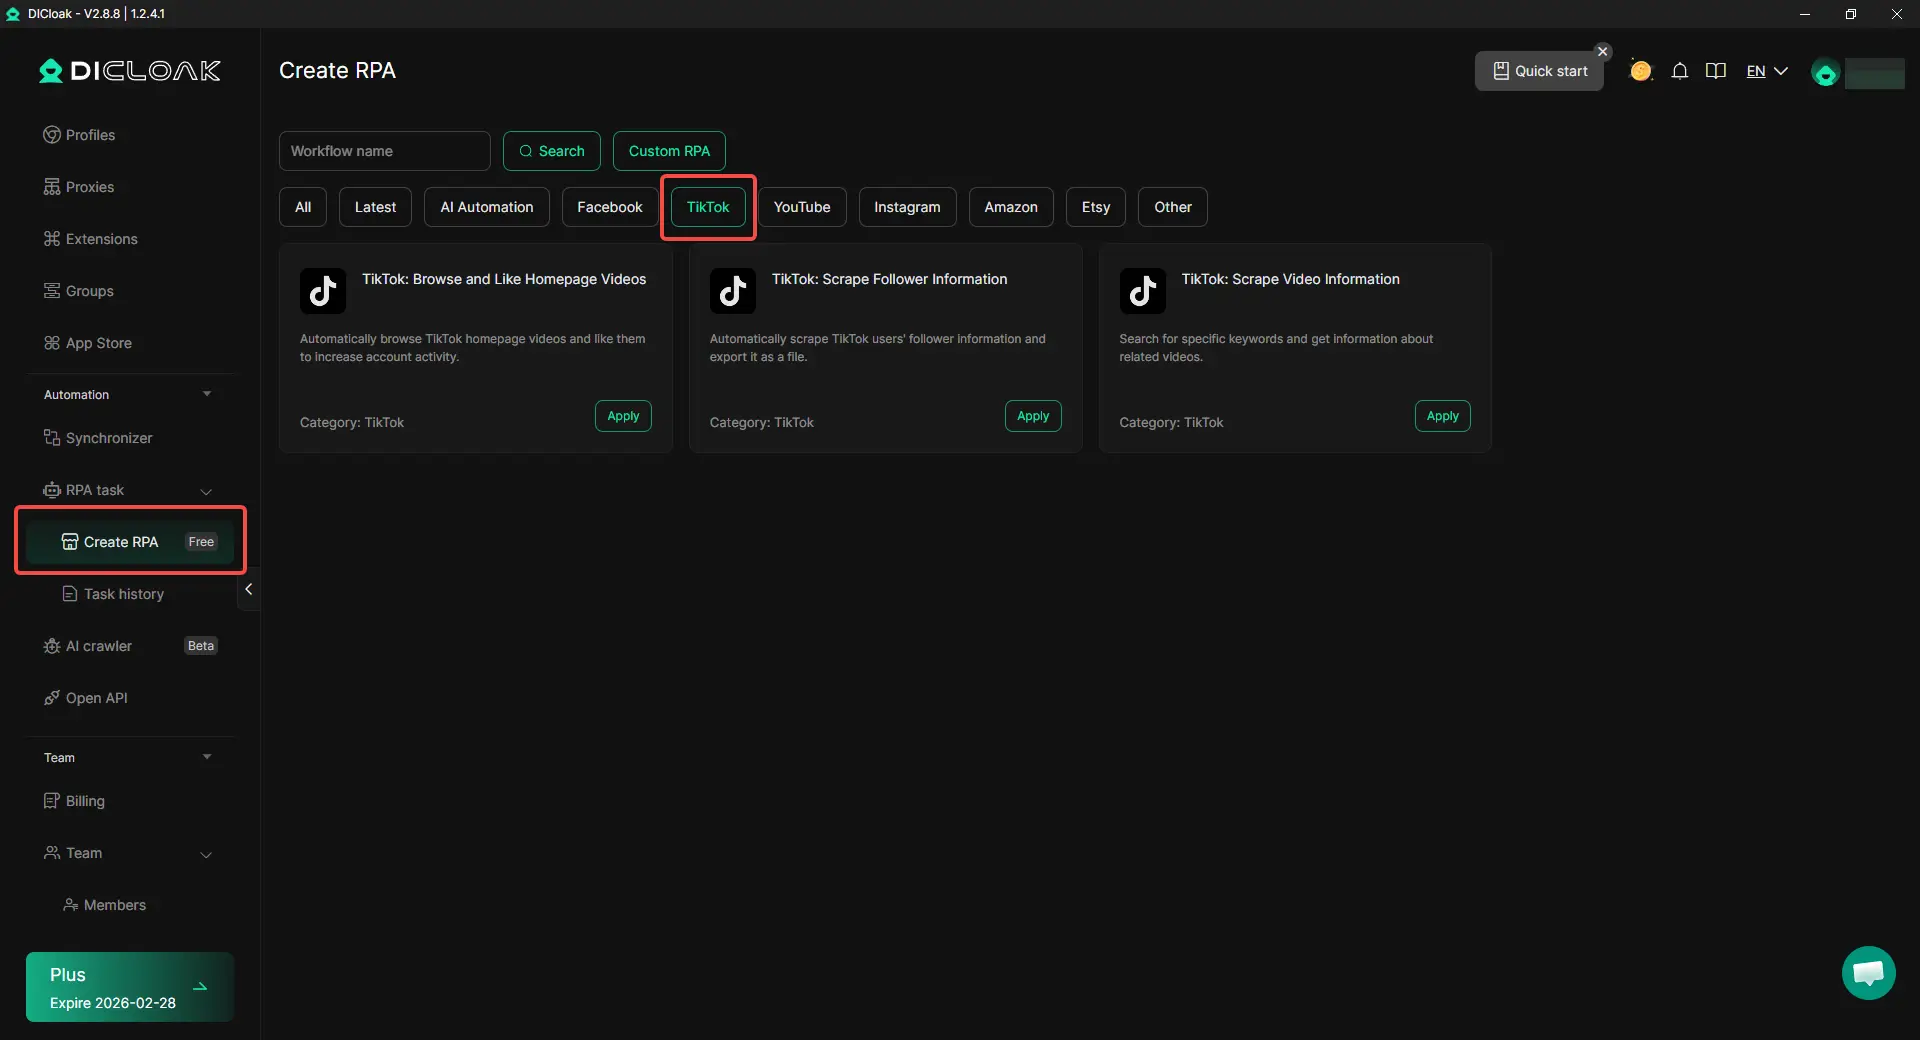Open the documentation book icon
The height and width of the screenshot is (1040, 1920).
(1716, 71)
